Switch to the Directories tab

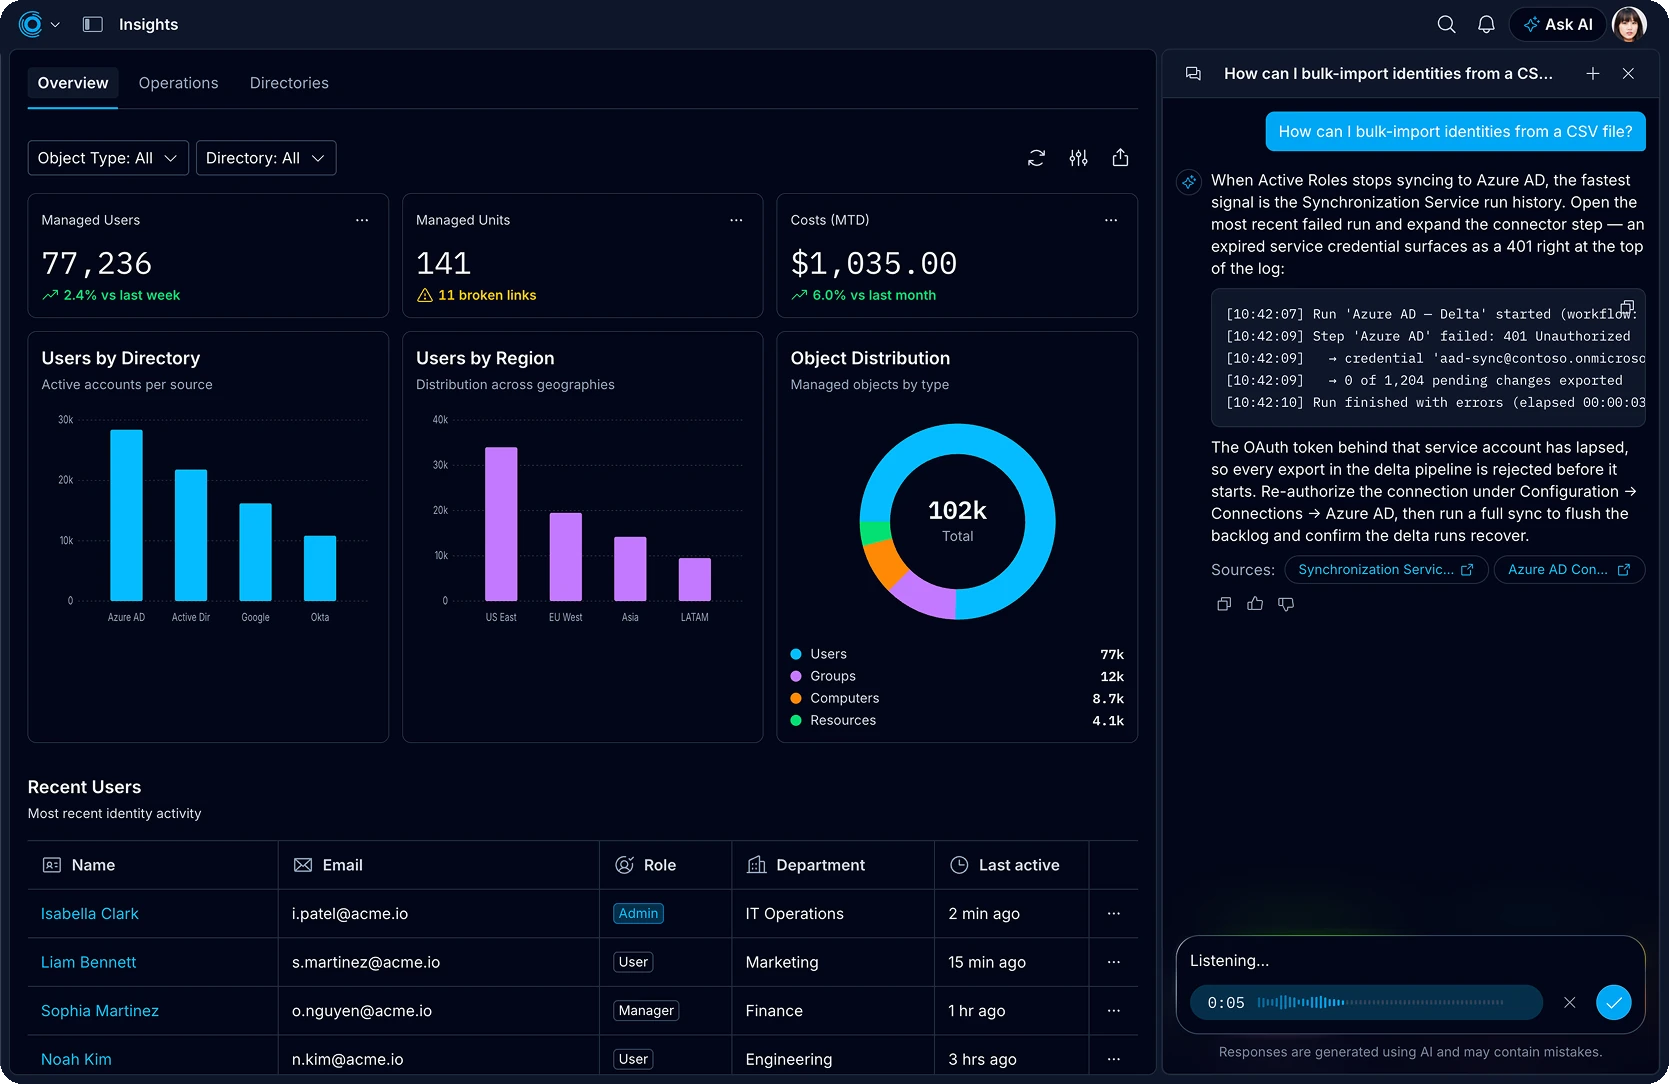point(289,83)
